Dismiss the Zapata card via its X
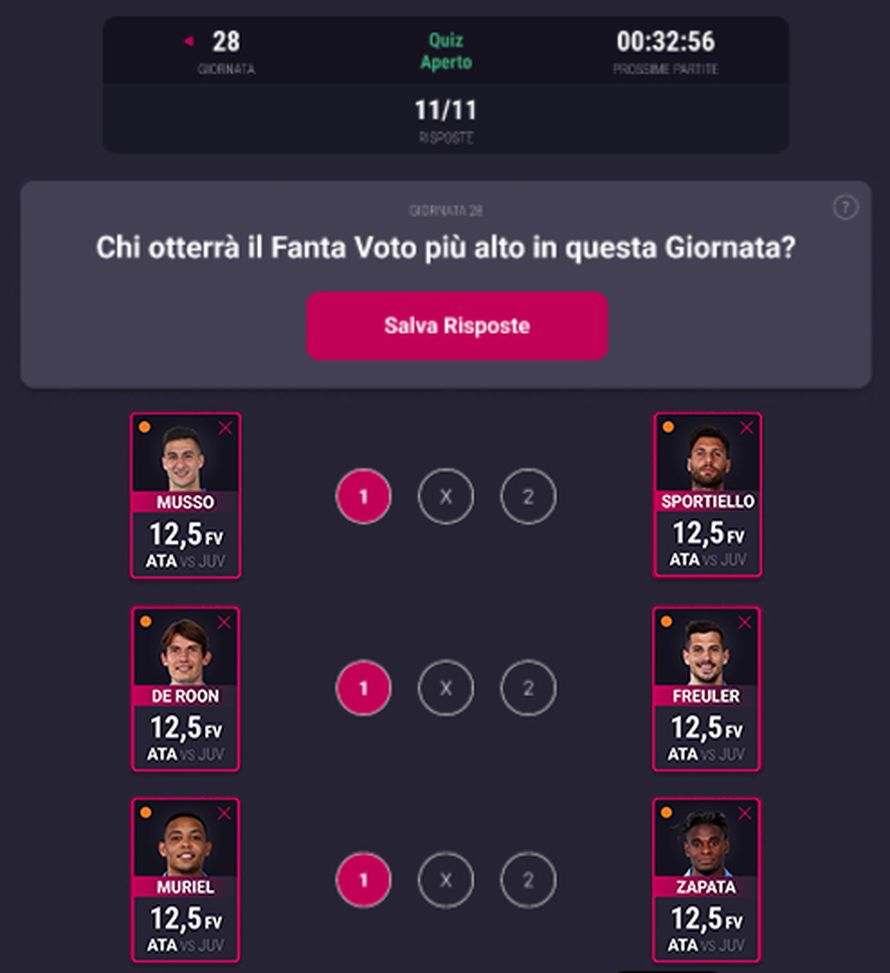This screenshot has width=890, height=973. coord(744,814)
